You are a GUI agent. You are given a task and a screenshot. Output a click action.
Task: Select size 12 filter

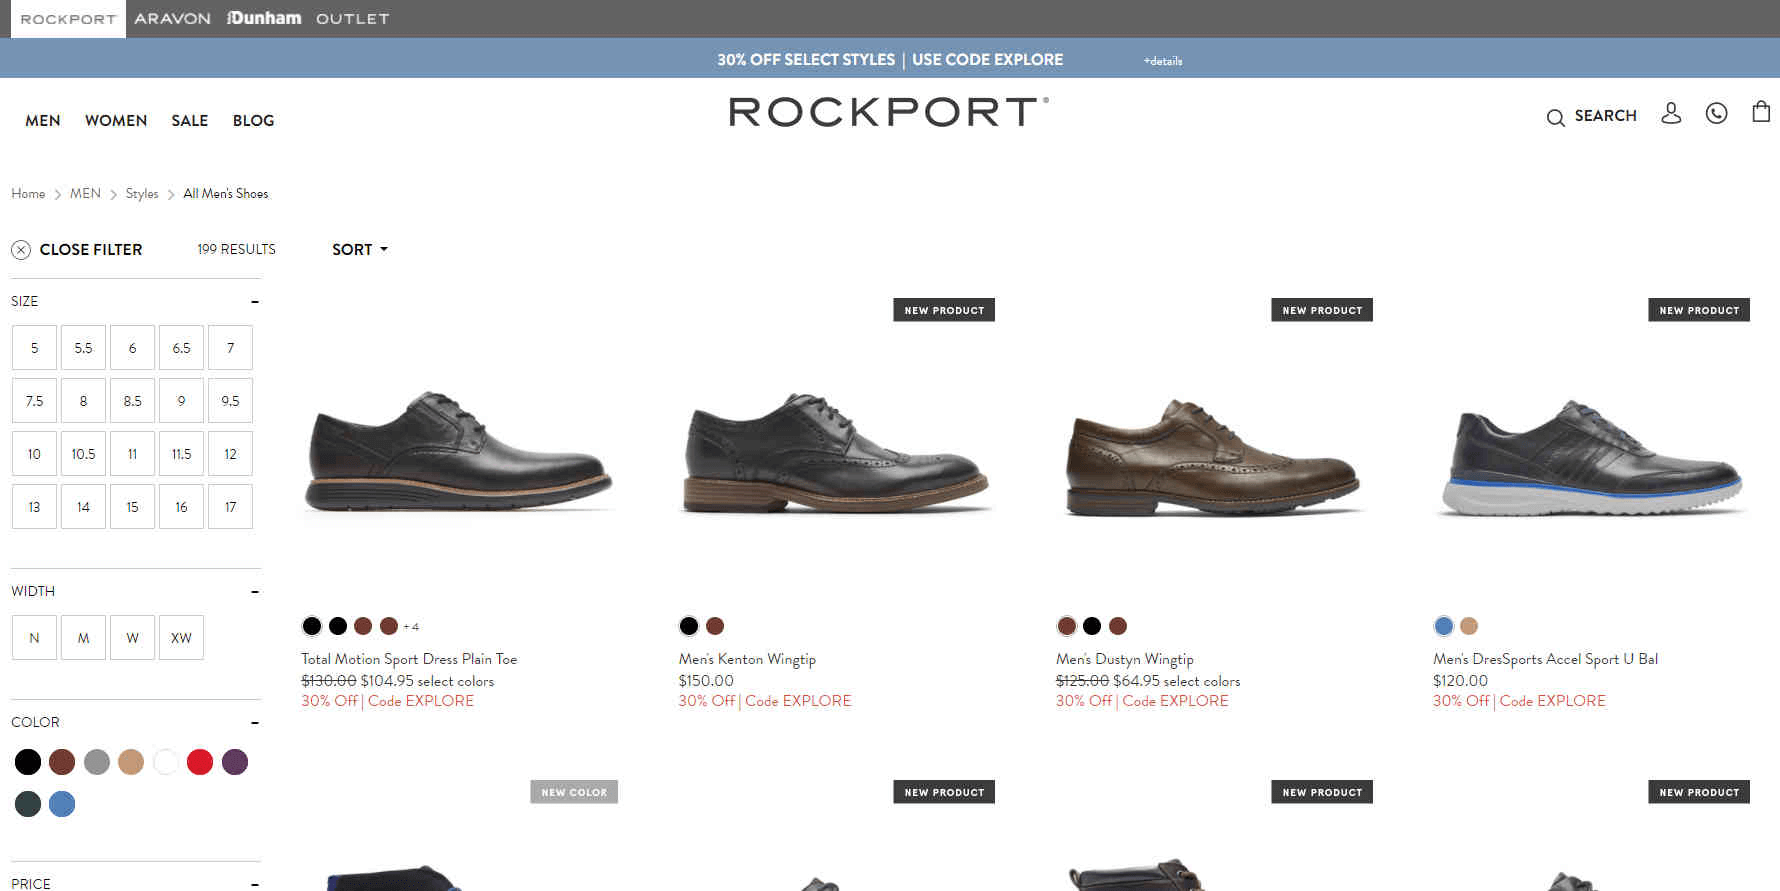pos(230,454)
